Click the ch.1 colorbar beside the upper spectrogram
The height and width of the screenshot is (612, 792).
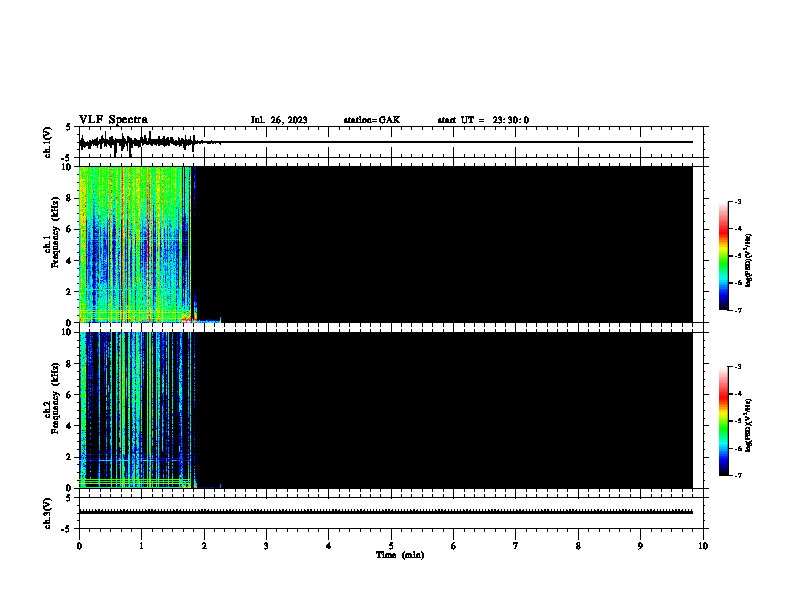(723, 256)
